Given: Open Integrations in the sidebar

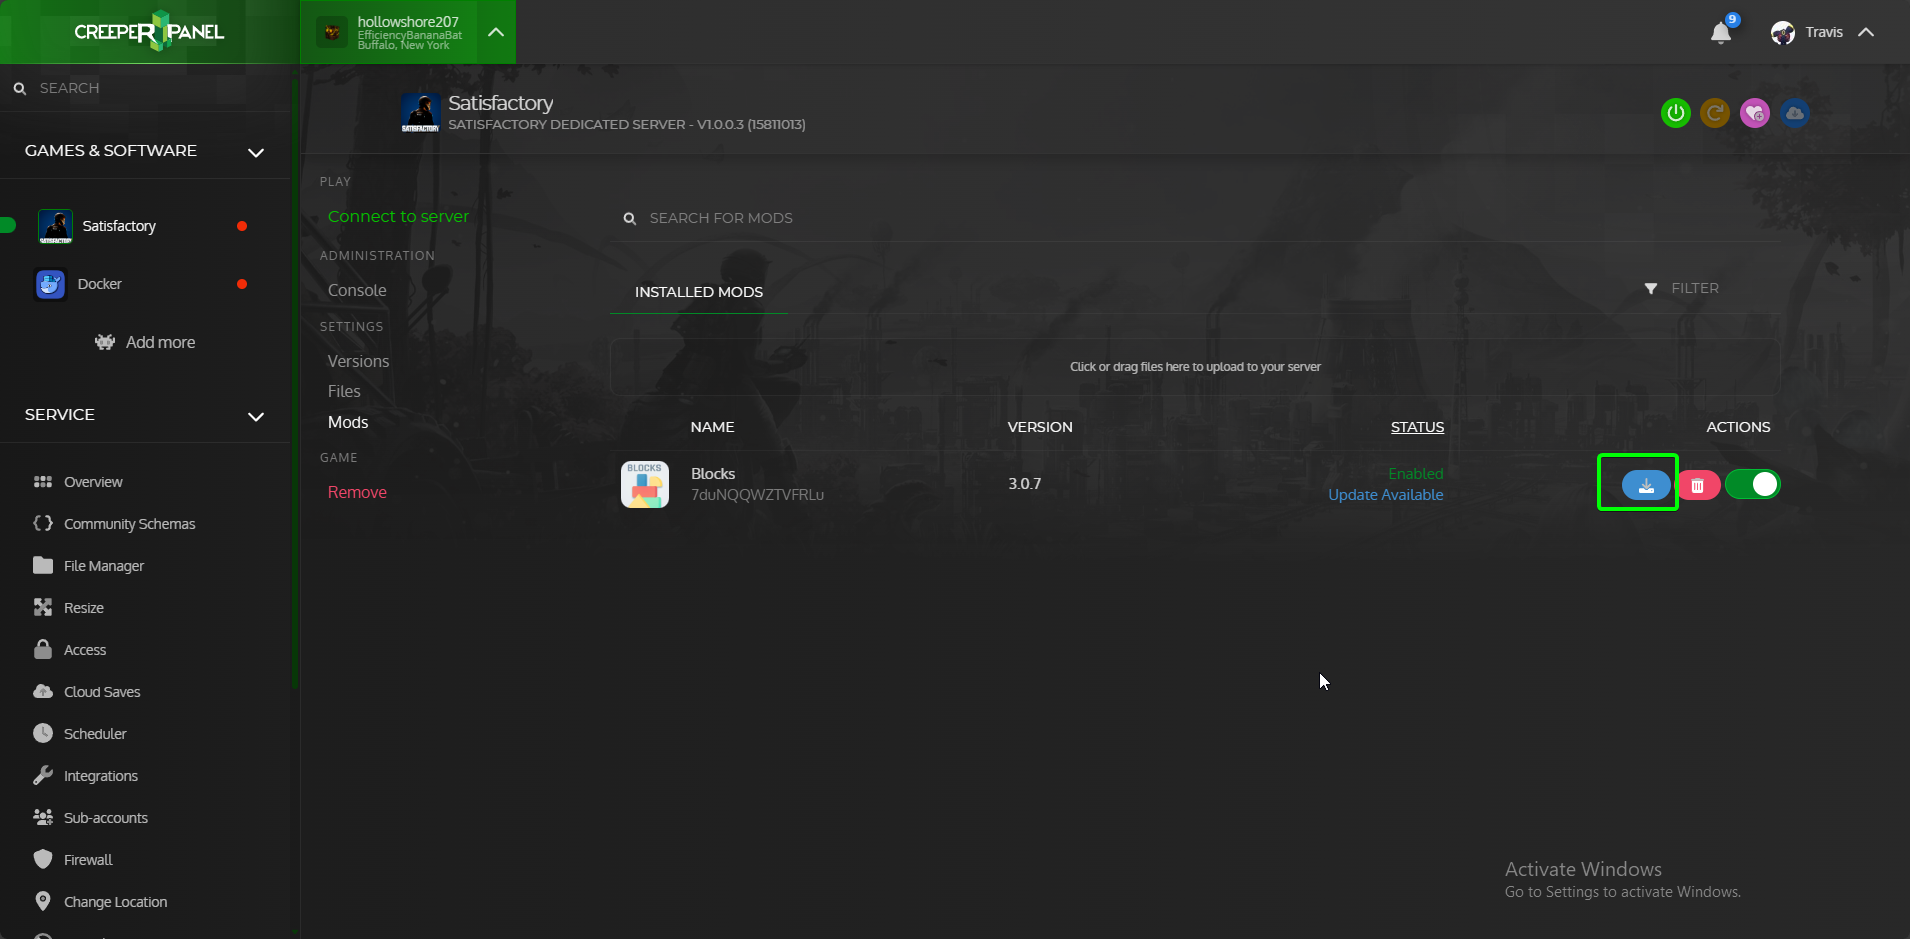Looking at the screenshot, I should (101, 776).
